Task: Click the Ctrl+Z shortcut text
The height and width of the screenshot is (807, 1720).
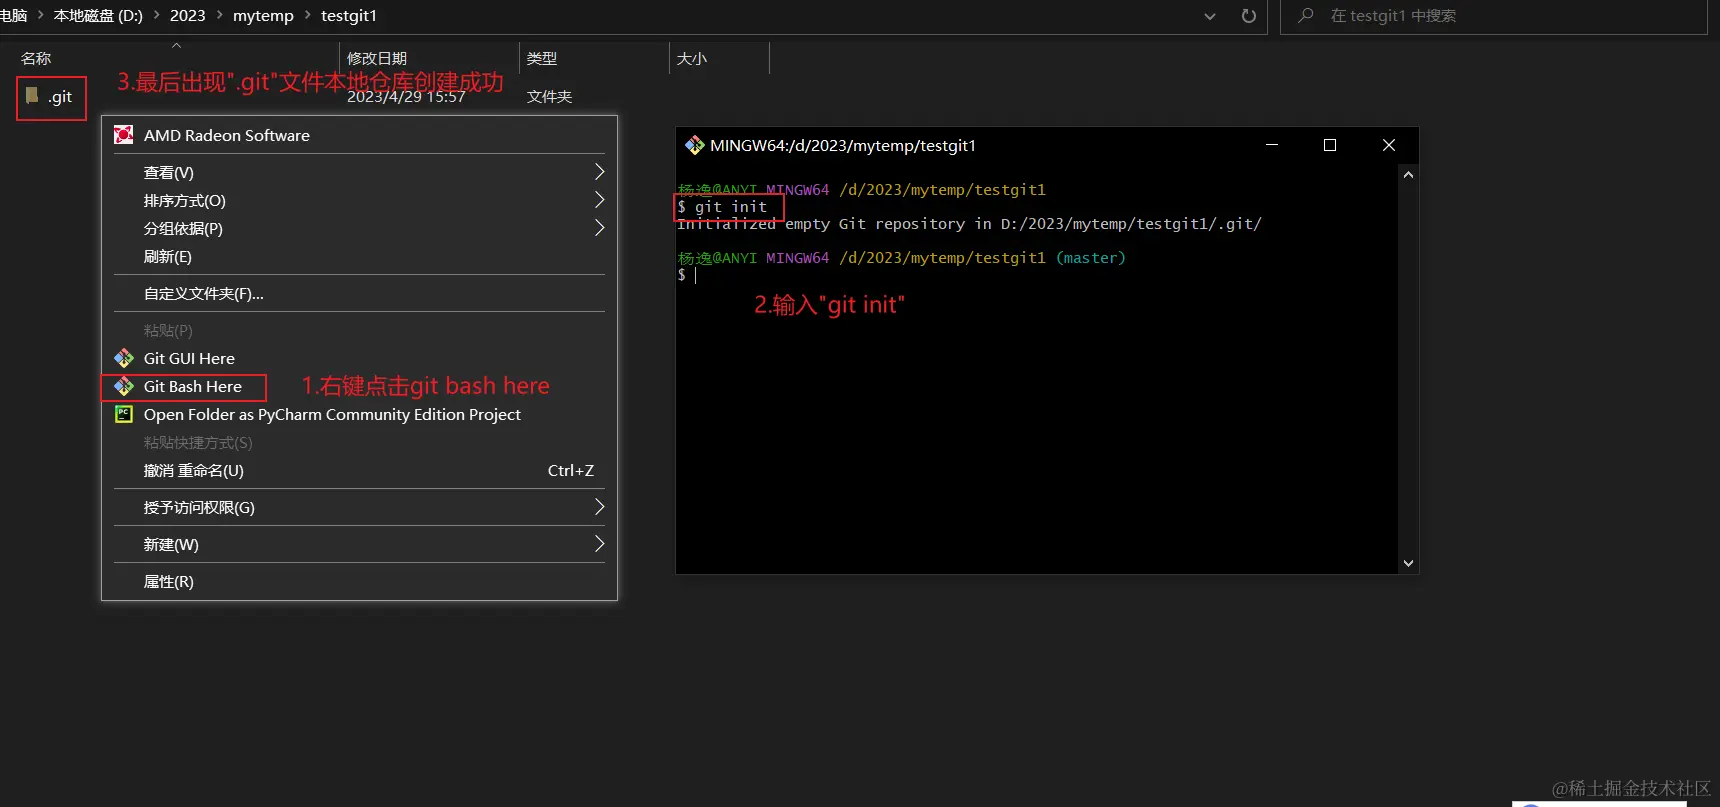Action: [x=571, y=471]
